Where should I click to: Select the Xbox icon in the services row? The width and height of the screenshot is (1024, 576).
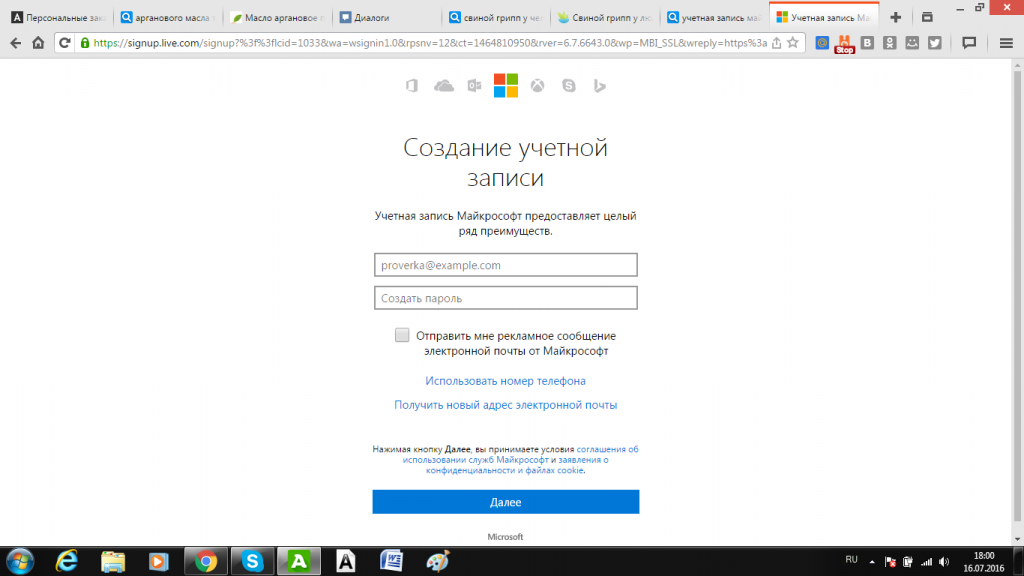pos(536,85)
